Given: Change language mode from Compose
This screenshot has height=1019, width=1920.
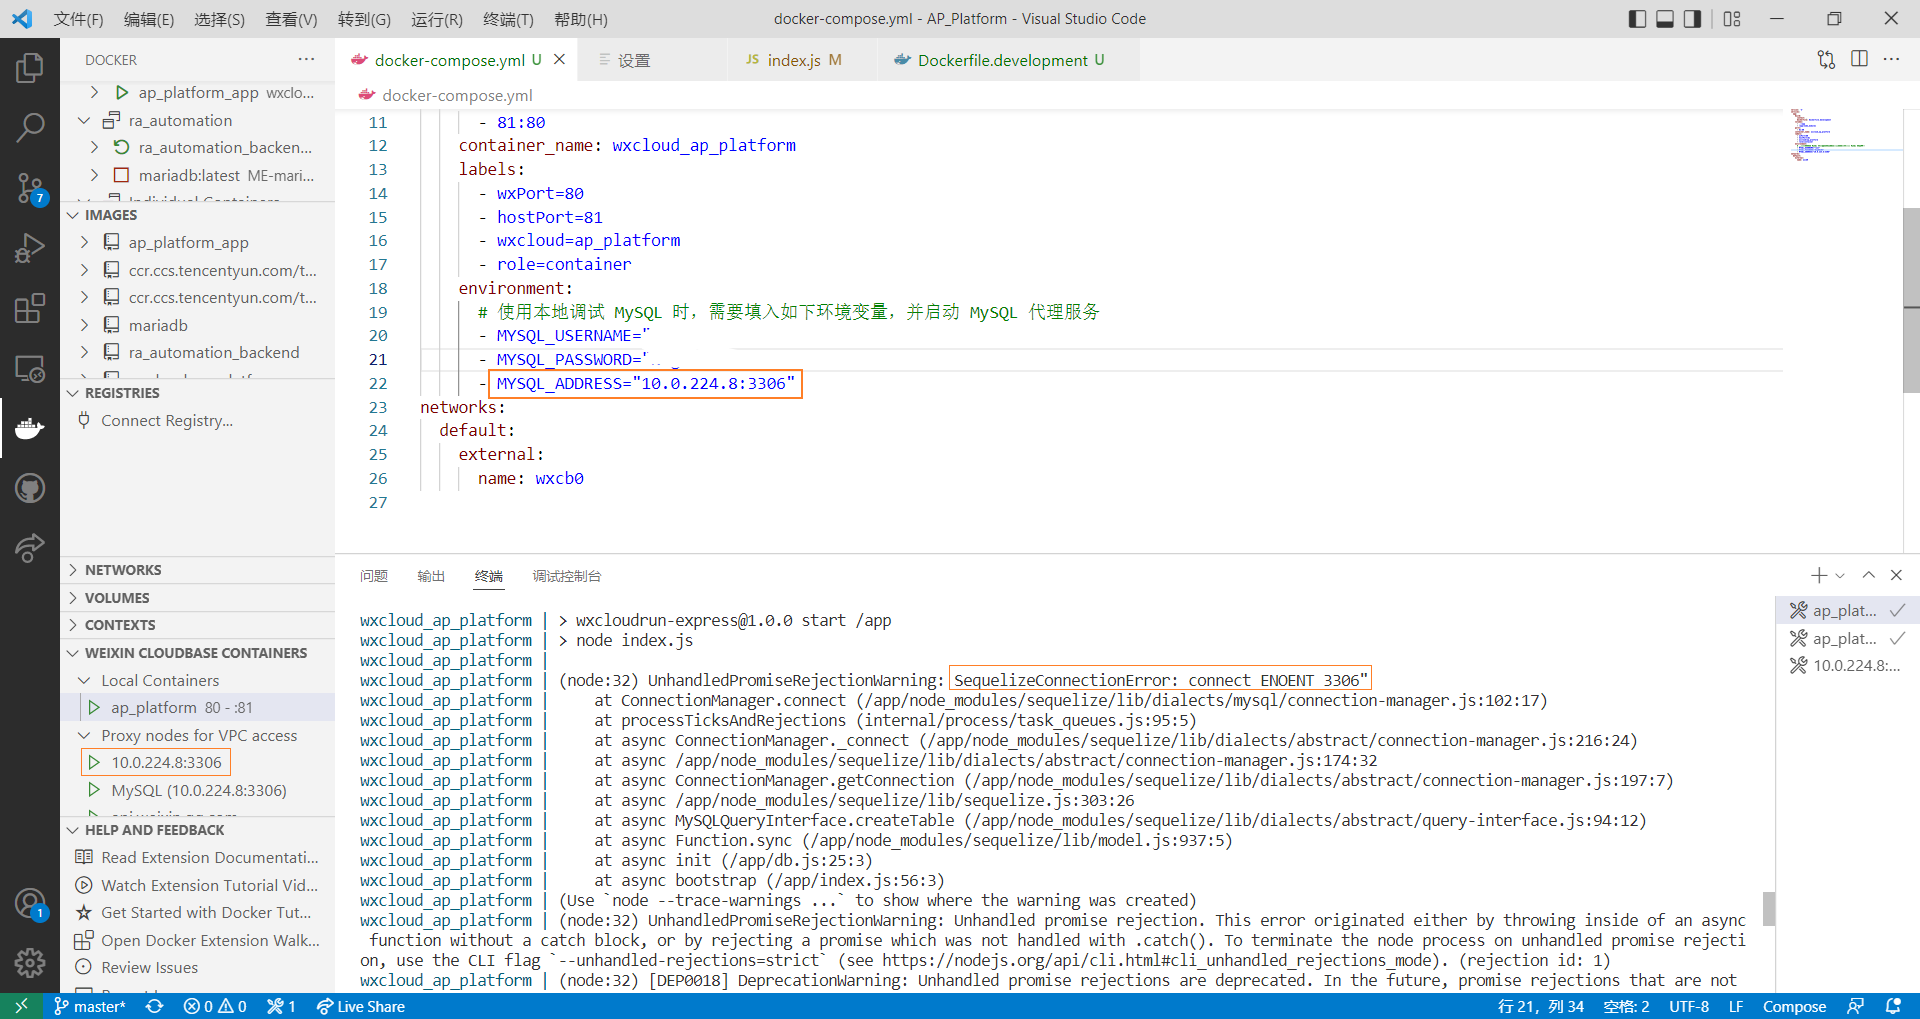Looking at the screenshot, I should point(1794,1006).
